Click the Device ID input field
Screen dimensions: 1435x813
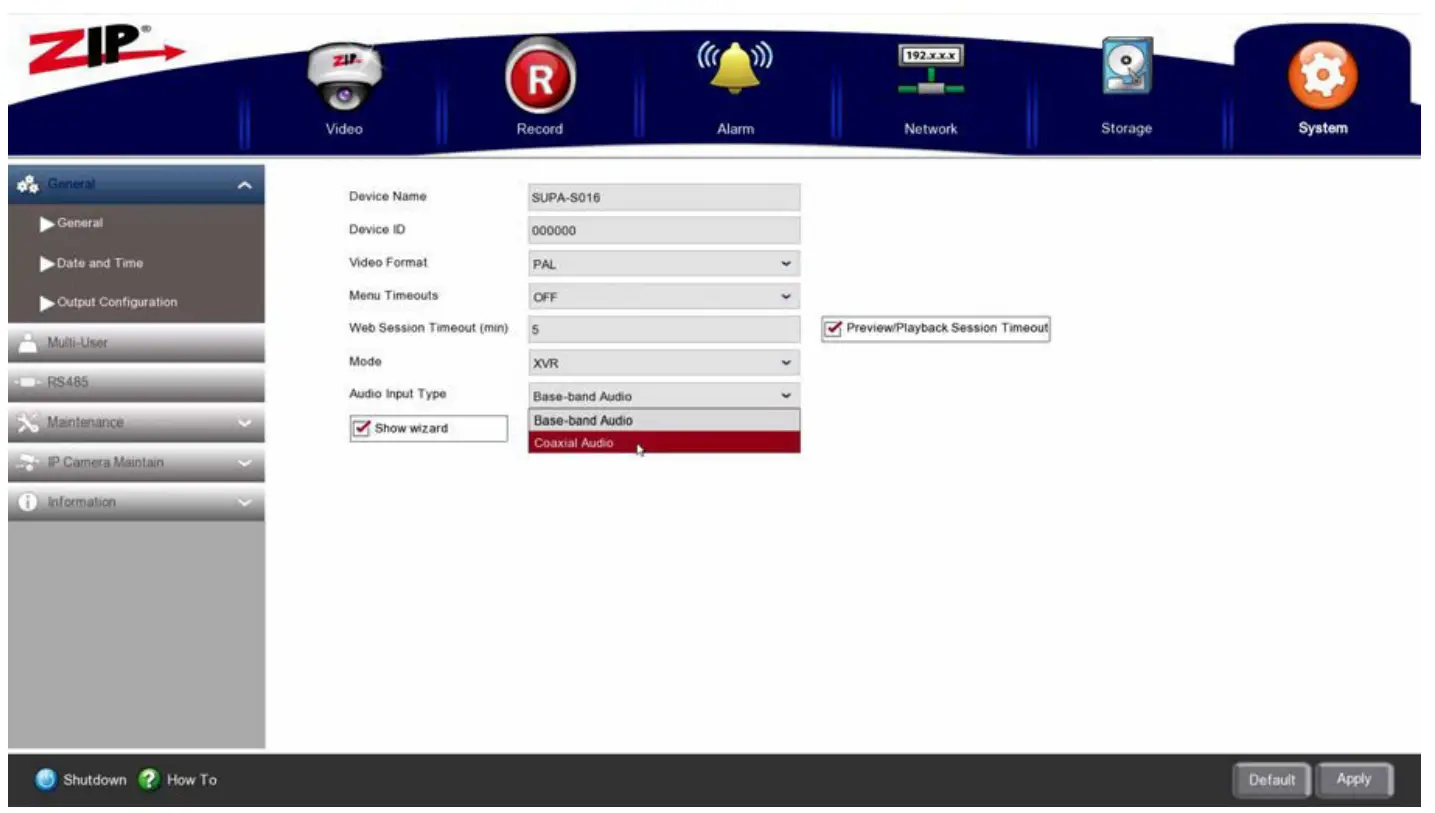click(664, 230)
